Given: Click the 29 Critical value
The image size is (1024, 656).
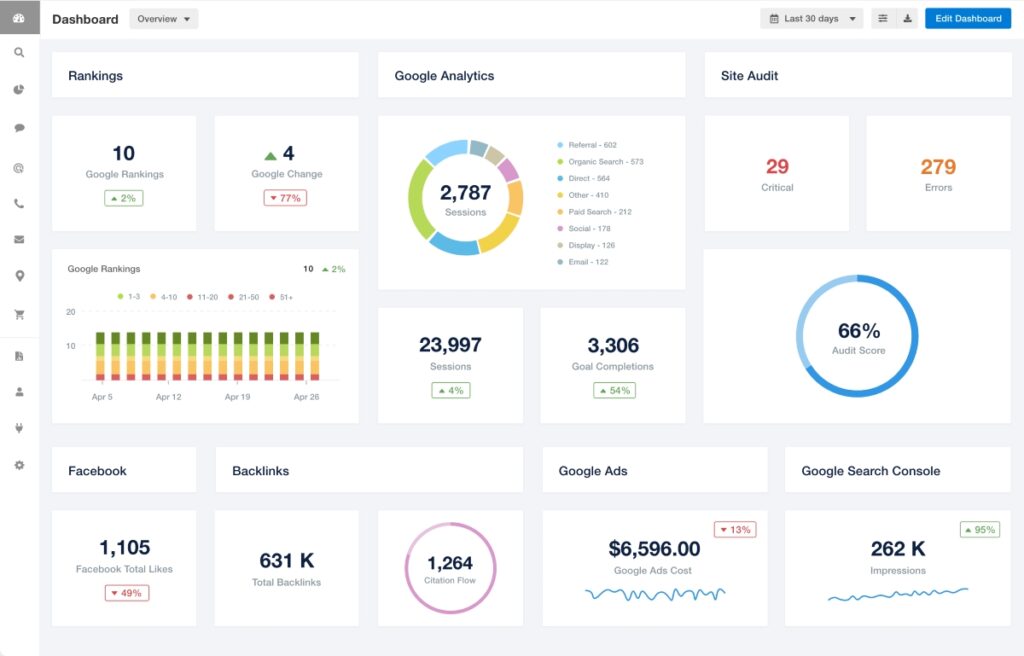Looking at the screenshot, I should click(x=777, y=167).
